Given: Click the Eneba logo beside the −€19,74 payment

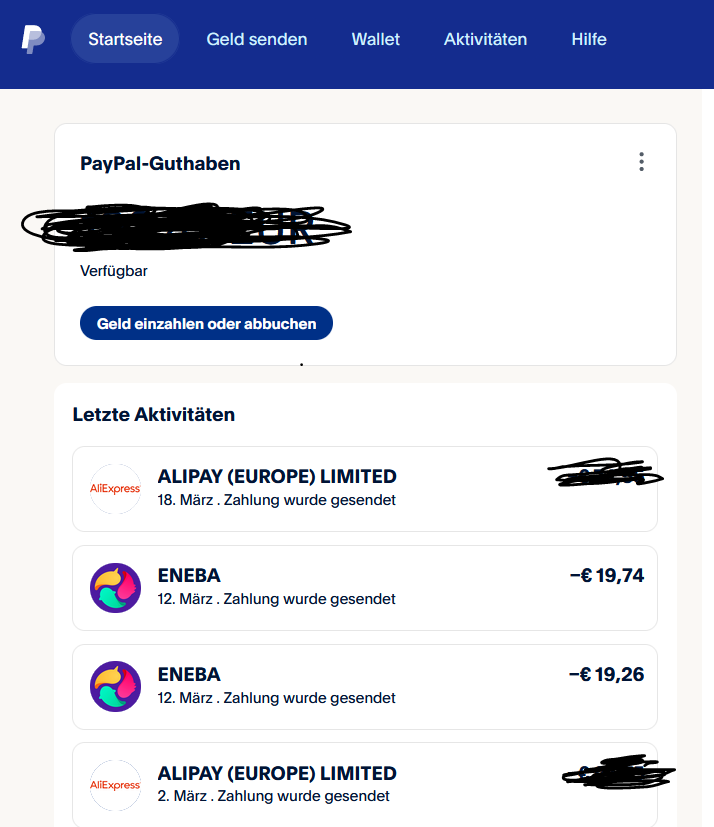Looking at the screenshot, I should click(116, 587).
